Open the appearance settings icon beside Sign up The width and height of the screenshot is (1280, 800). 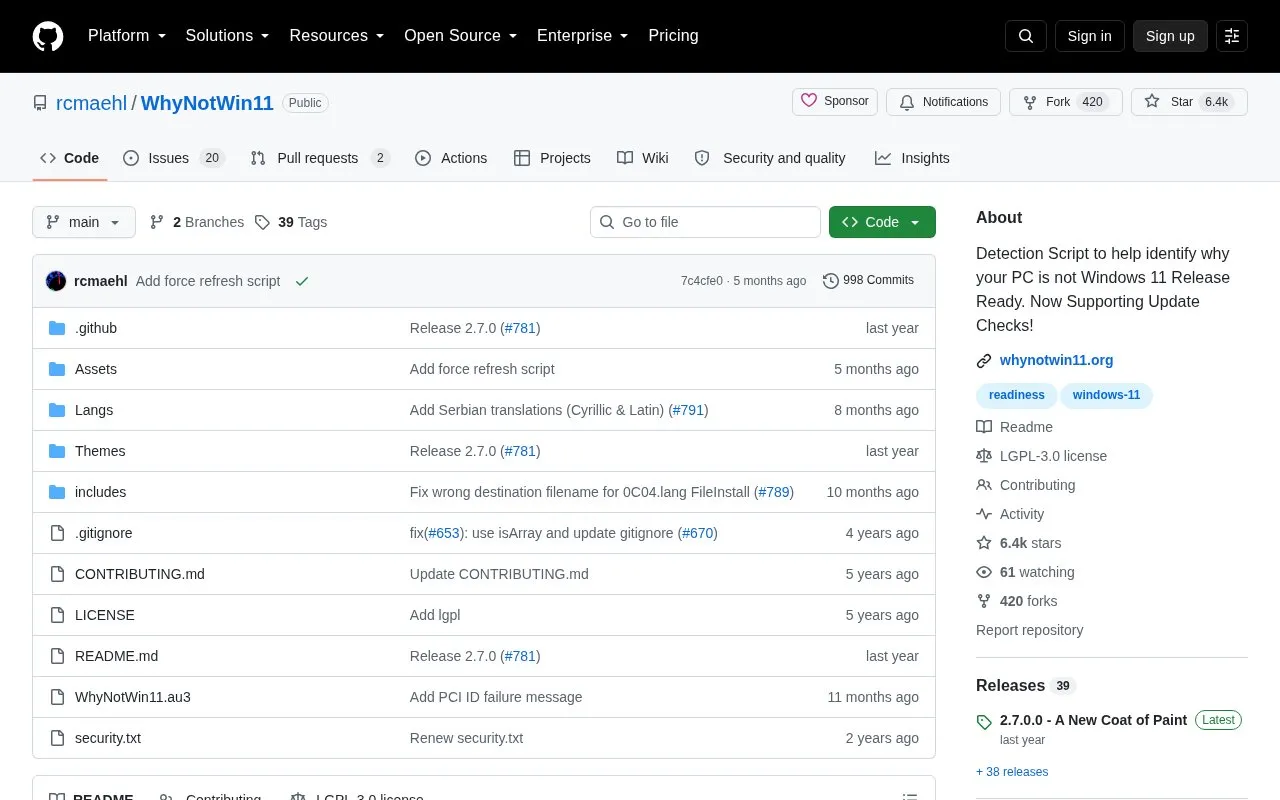(x=1232, y=36)
